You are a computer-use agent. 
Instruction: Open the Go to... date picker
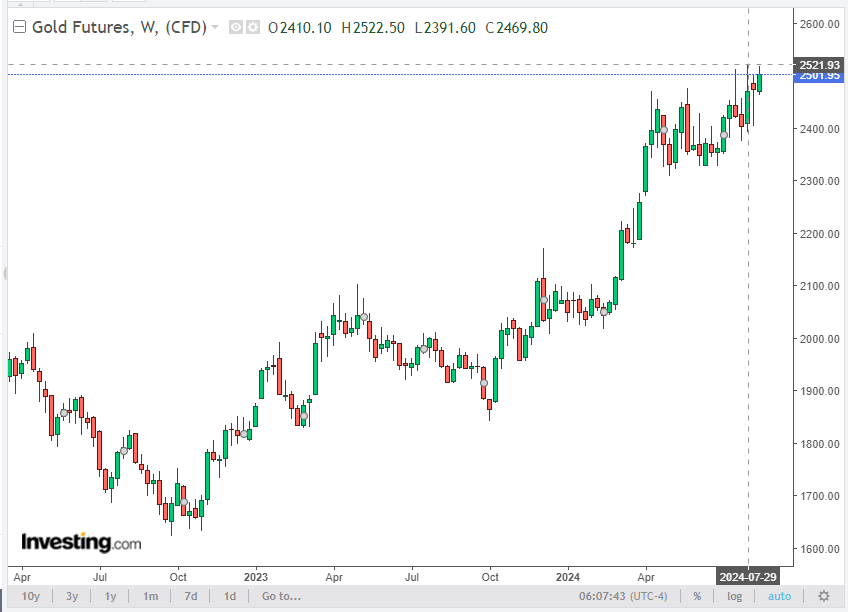click(x=281, y=596)
